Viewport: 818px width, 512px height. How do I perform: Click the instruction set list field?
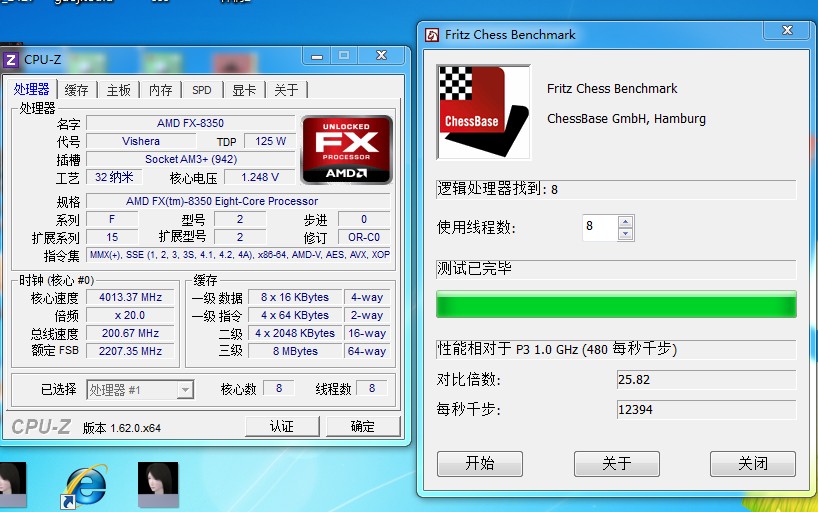[238, 255]
